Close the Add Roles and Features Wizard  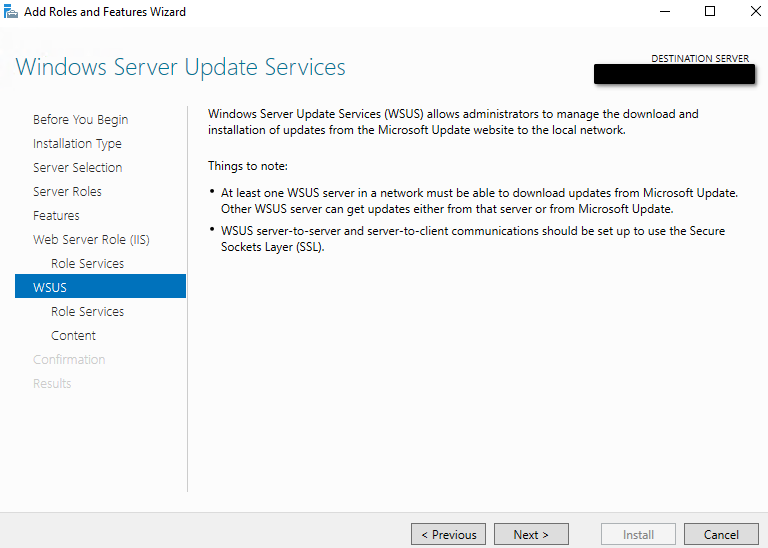755,11
